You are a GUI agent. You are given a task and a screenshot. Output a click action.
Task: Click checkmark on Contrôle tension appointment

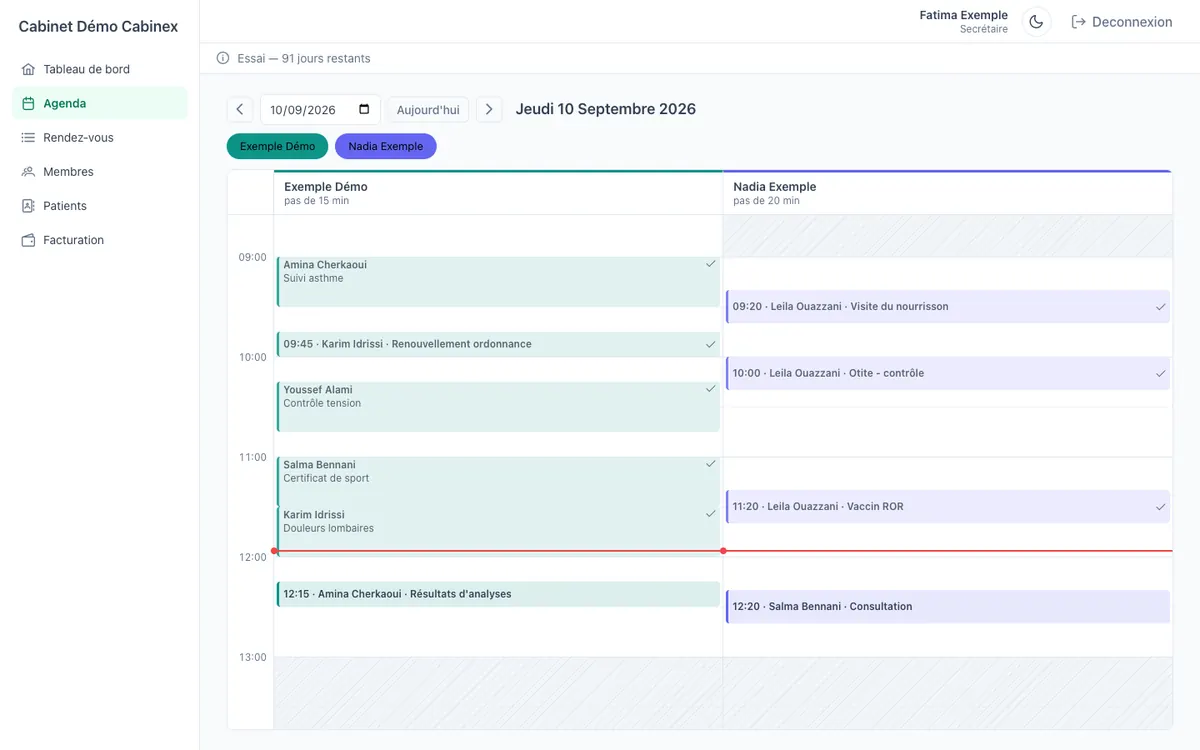[x=711, y=389]
